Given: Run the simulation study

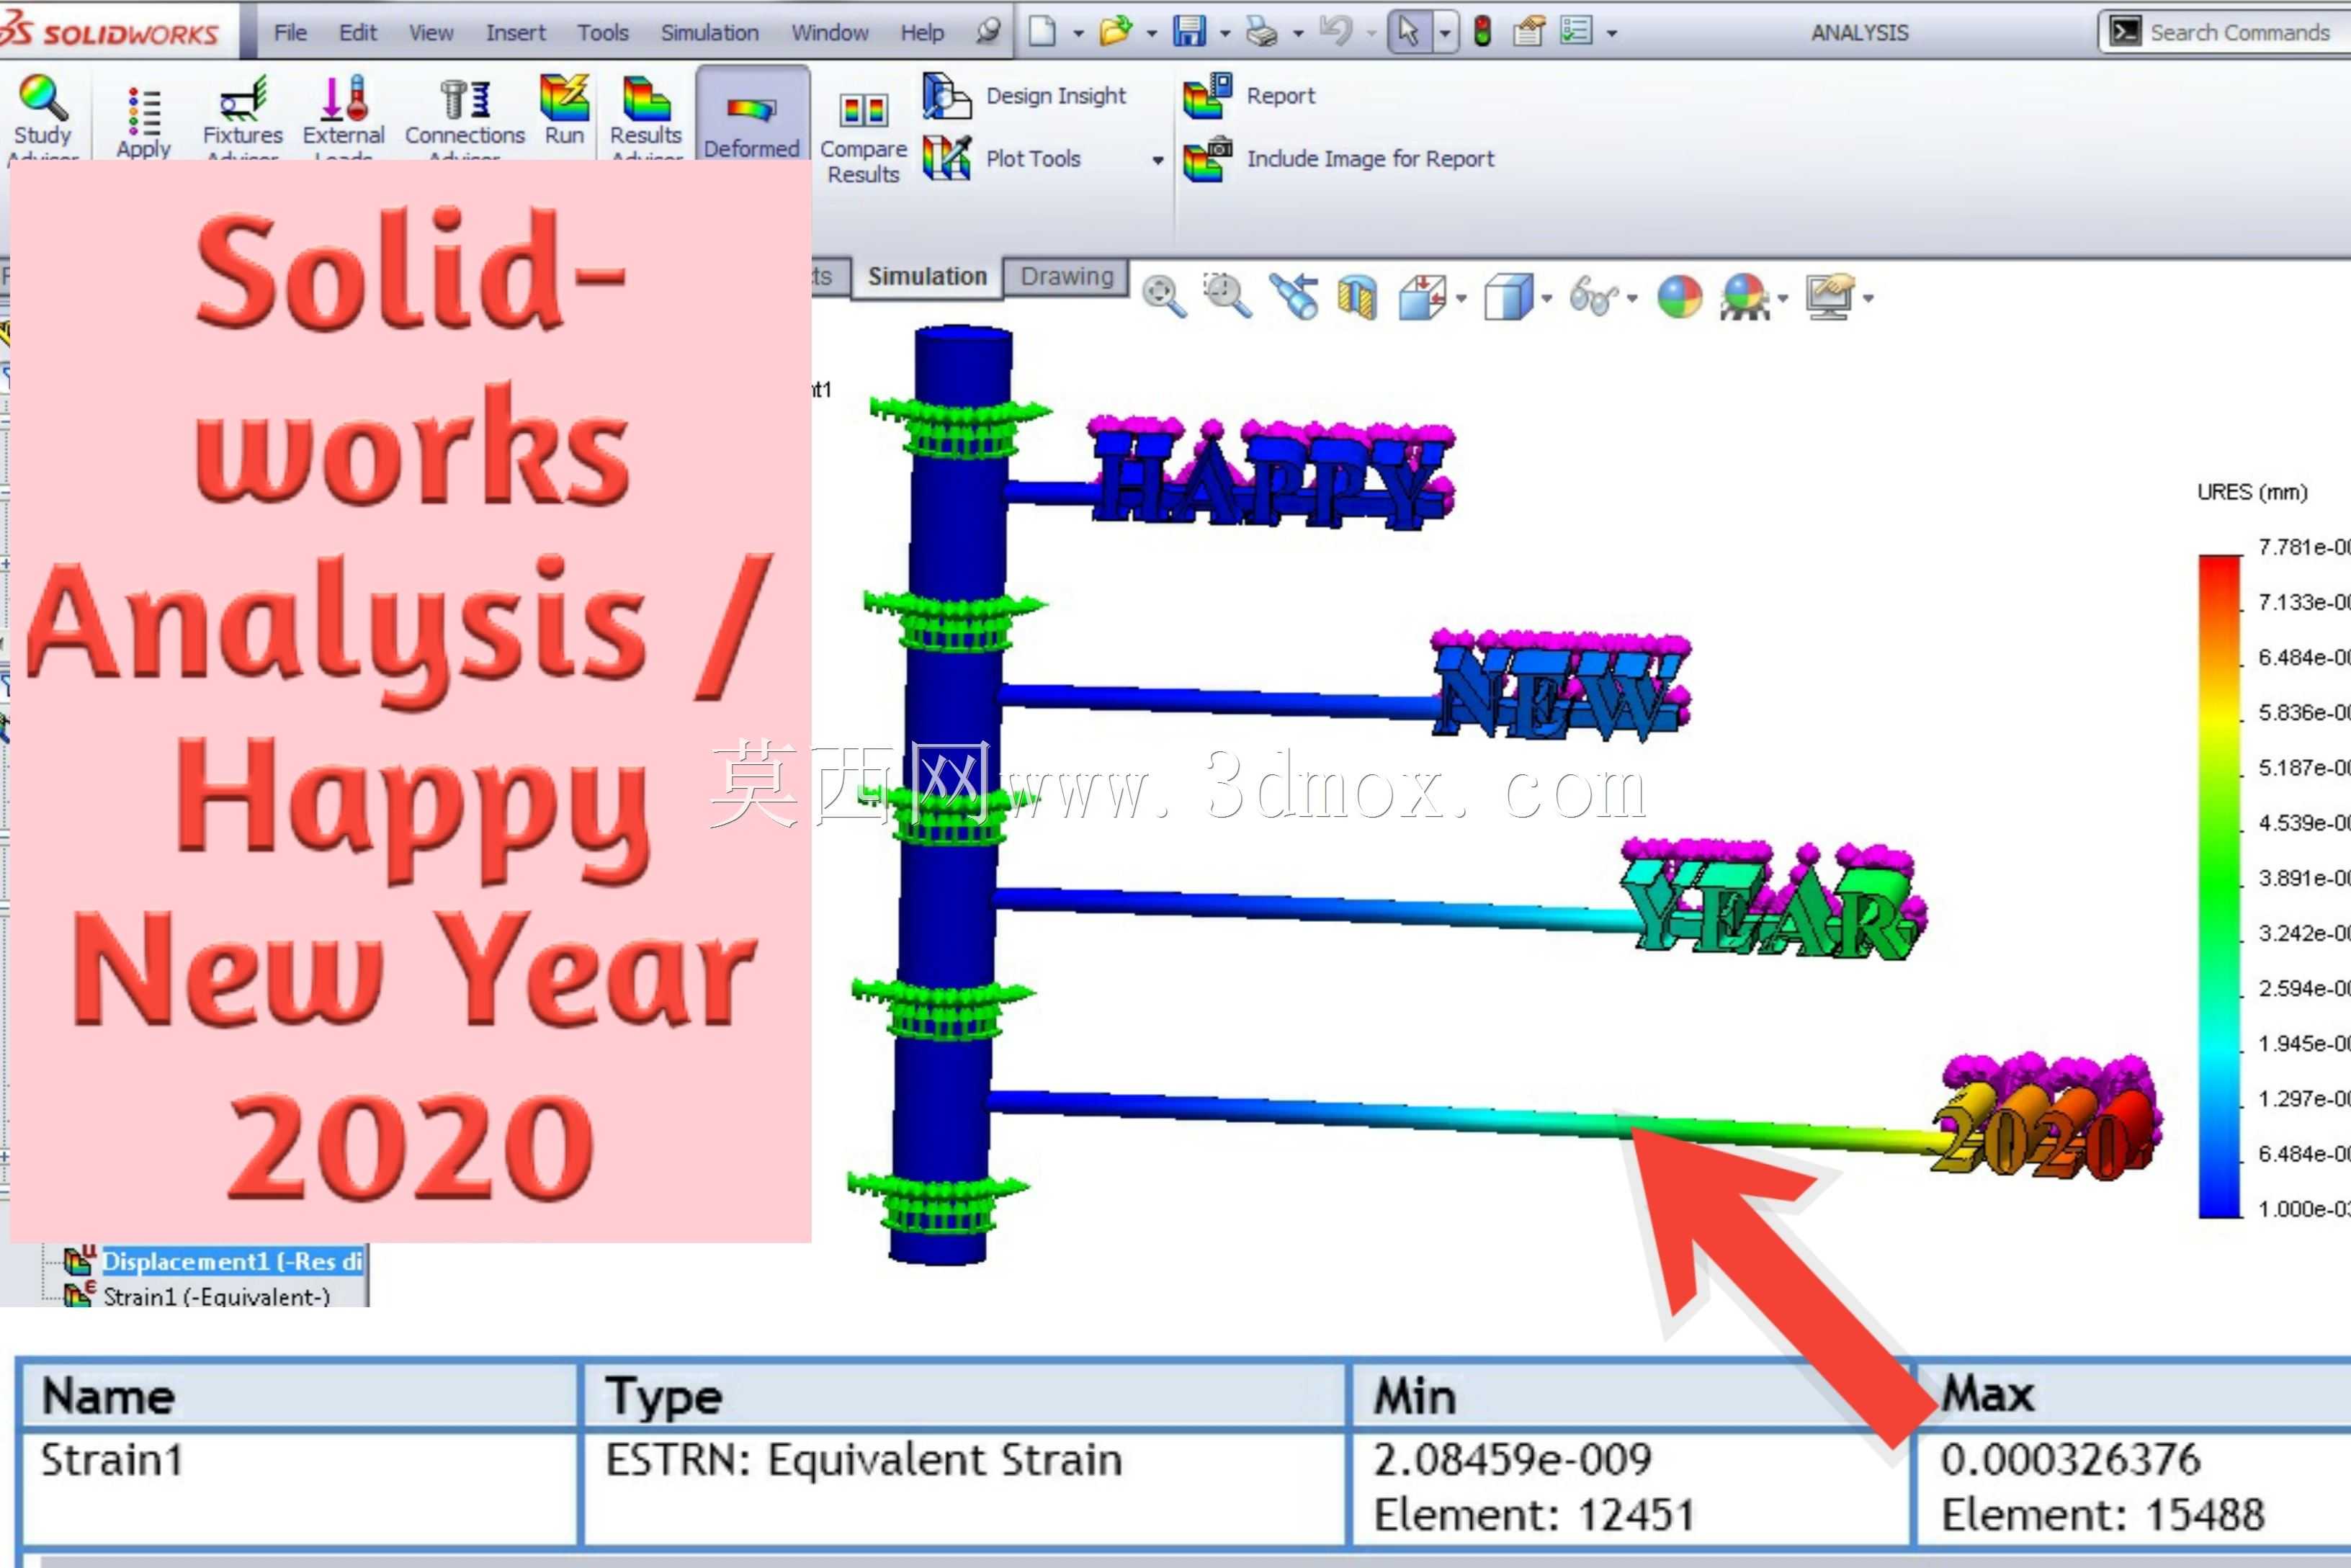Looking at the screenshot, I should (x=564, y=110).
